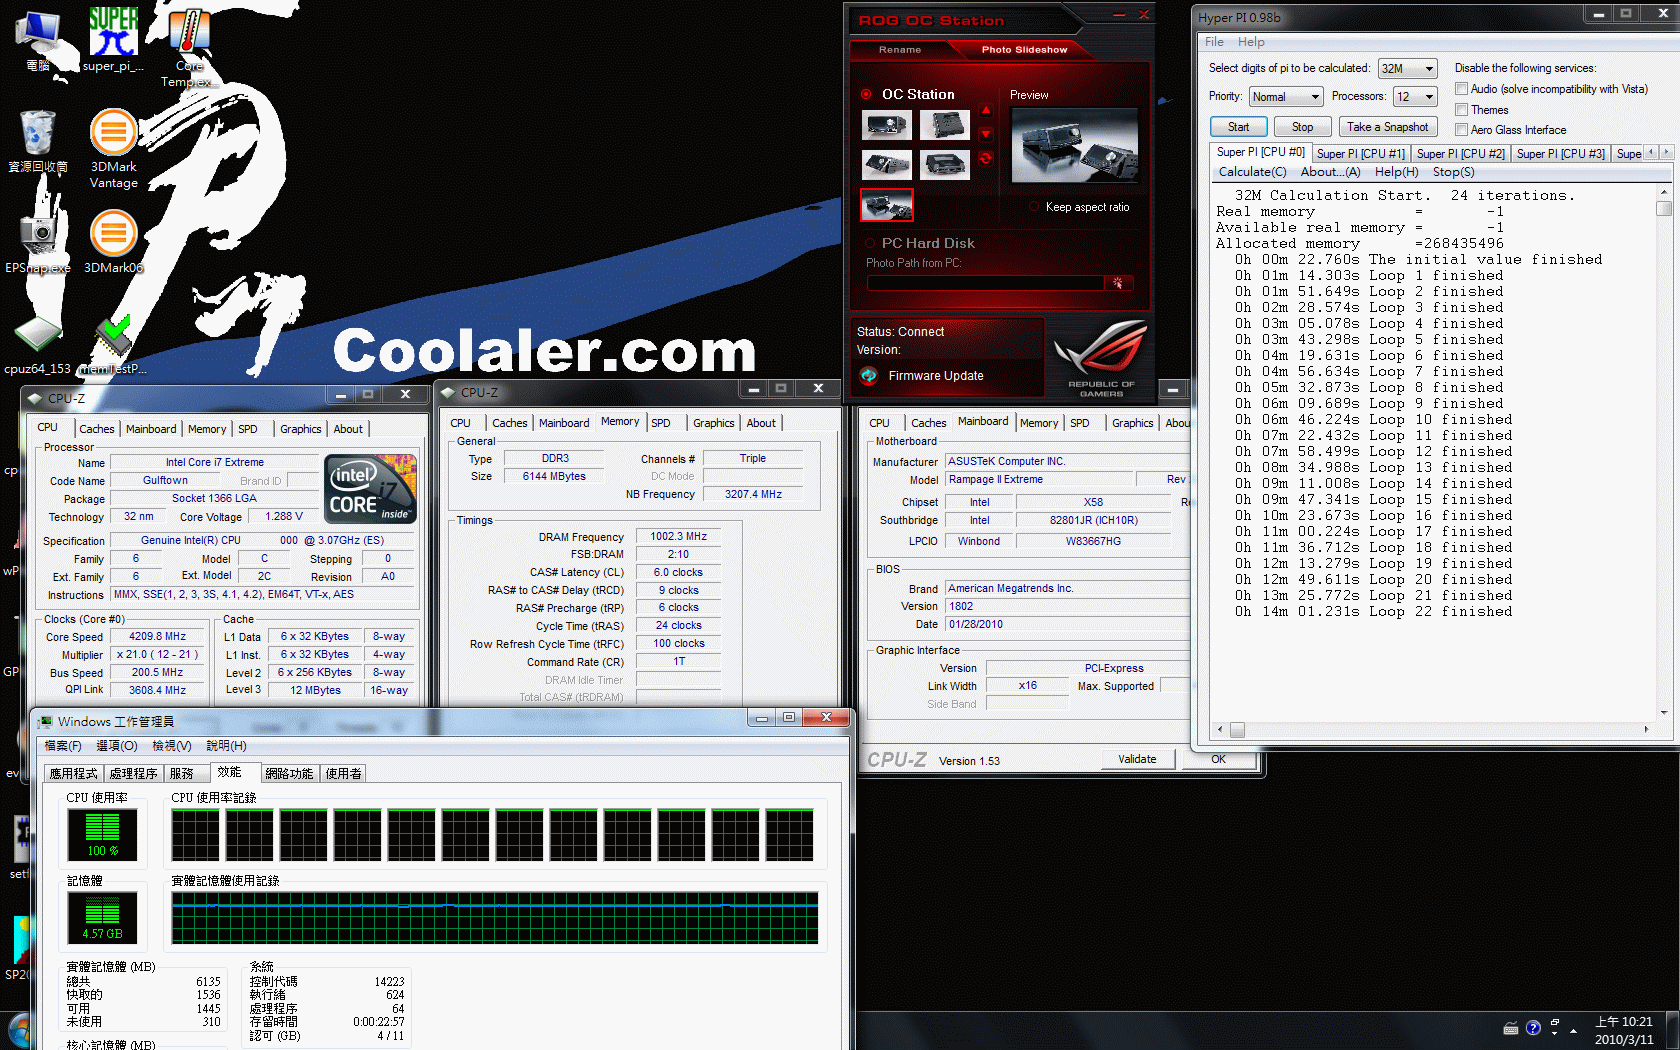Viewport: 1680px width, 1050px height.
Task: Click the Validate button in CPU-Z
Action: [1137, 759]
